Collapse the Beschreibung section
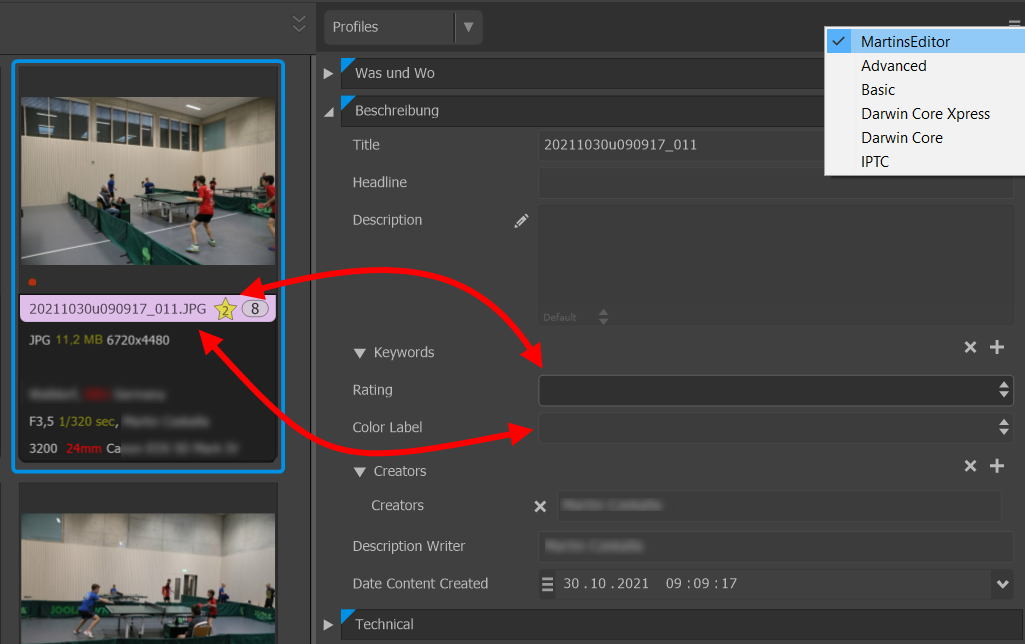Screen dimensions: 1025x644 coord(329,112)
